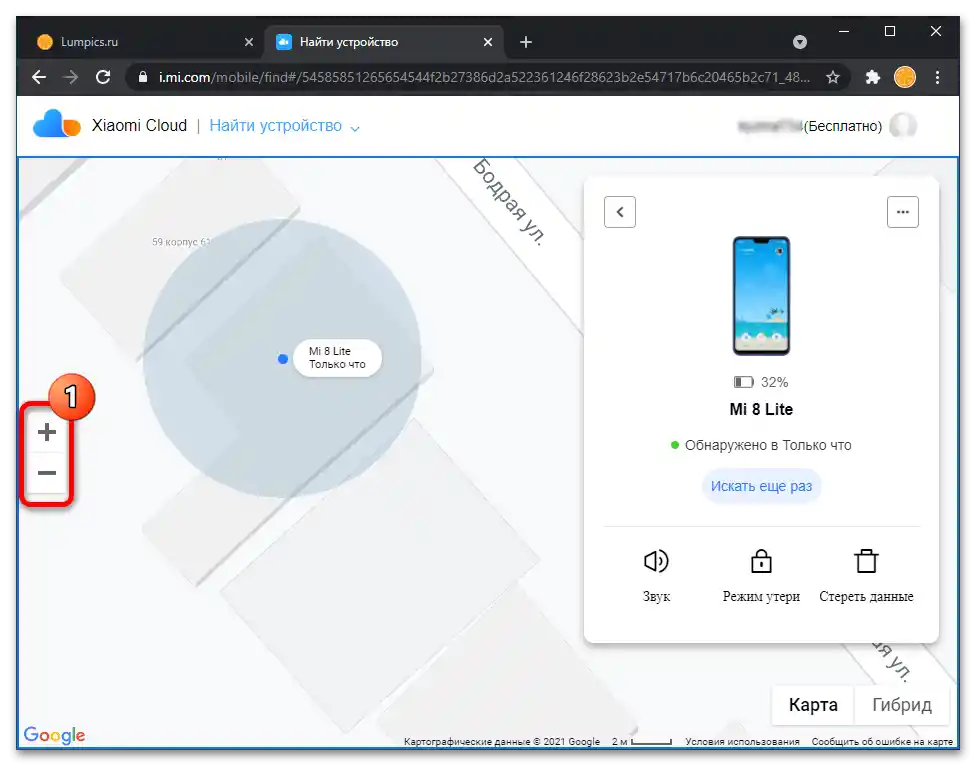Open a new browser tab
Screen dimensions: 976x766
pyautogui.click(x=526, y=42)
